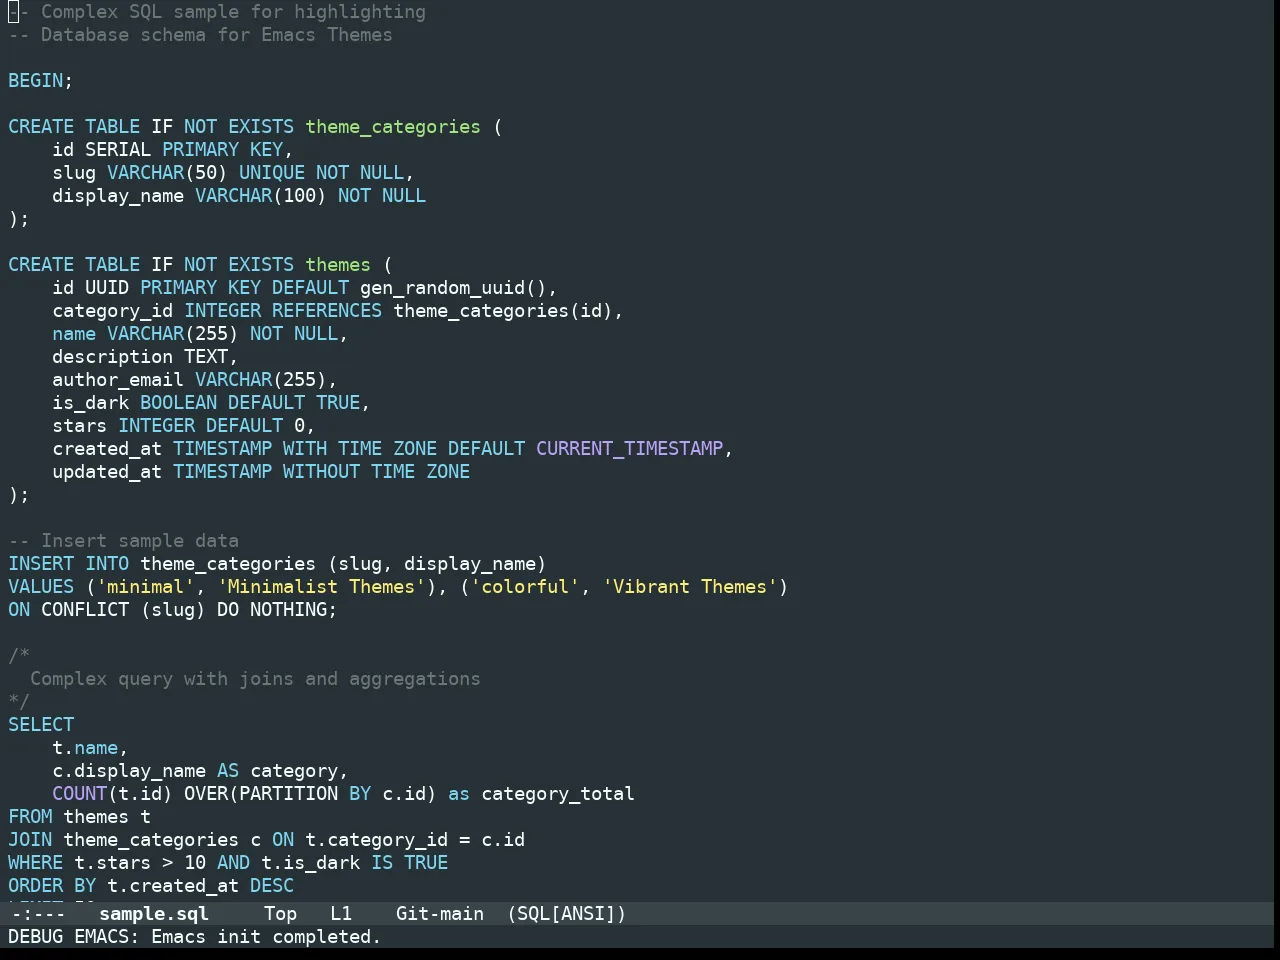
Task: Click the SELECT keyword
Action: 41,725
